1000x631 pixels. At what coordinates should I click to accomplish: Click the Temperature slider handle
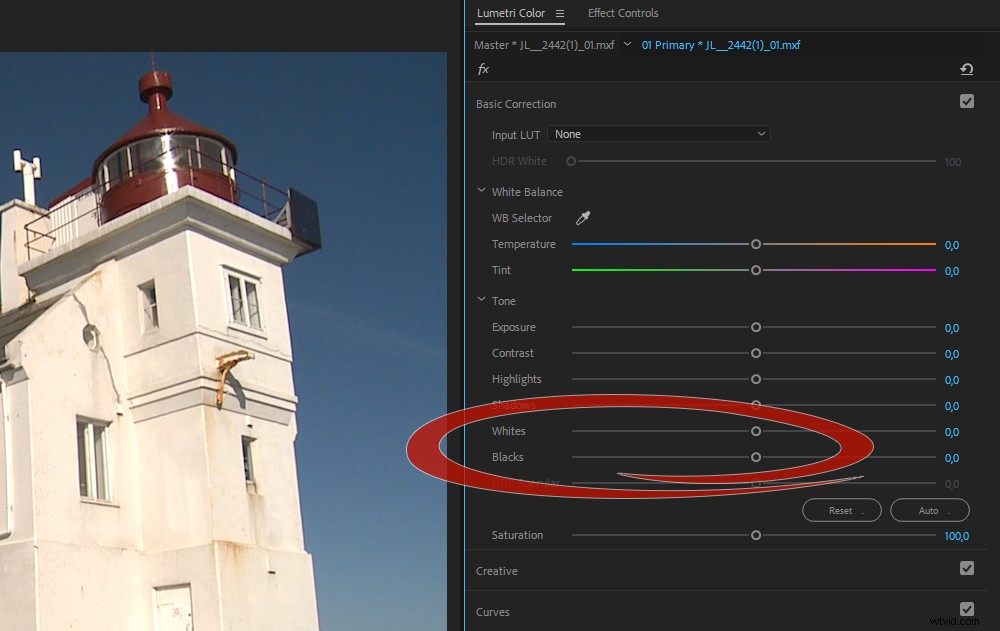tap(756, 243)
